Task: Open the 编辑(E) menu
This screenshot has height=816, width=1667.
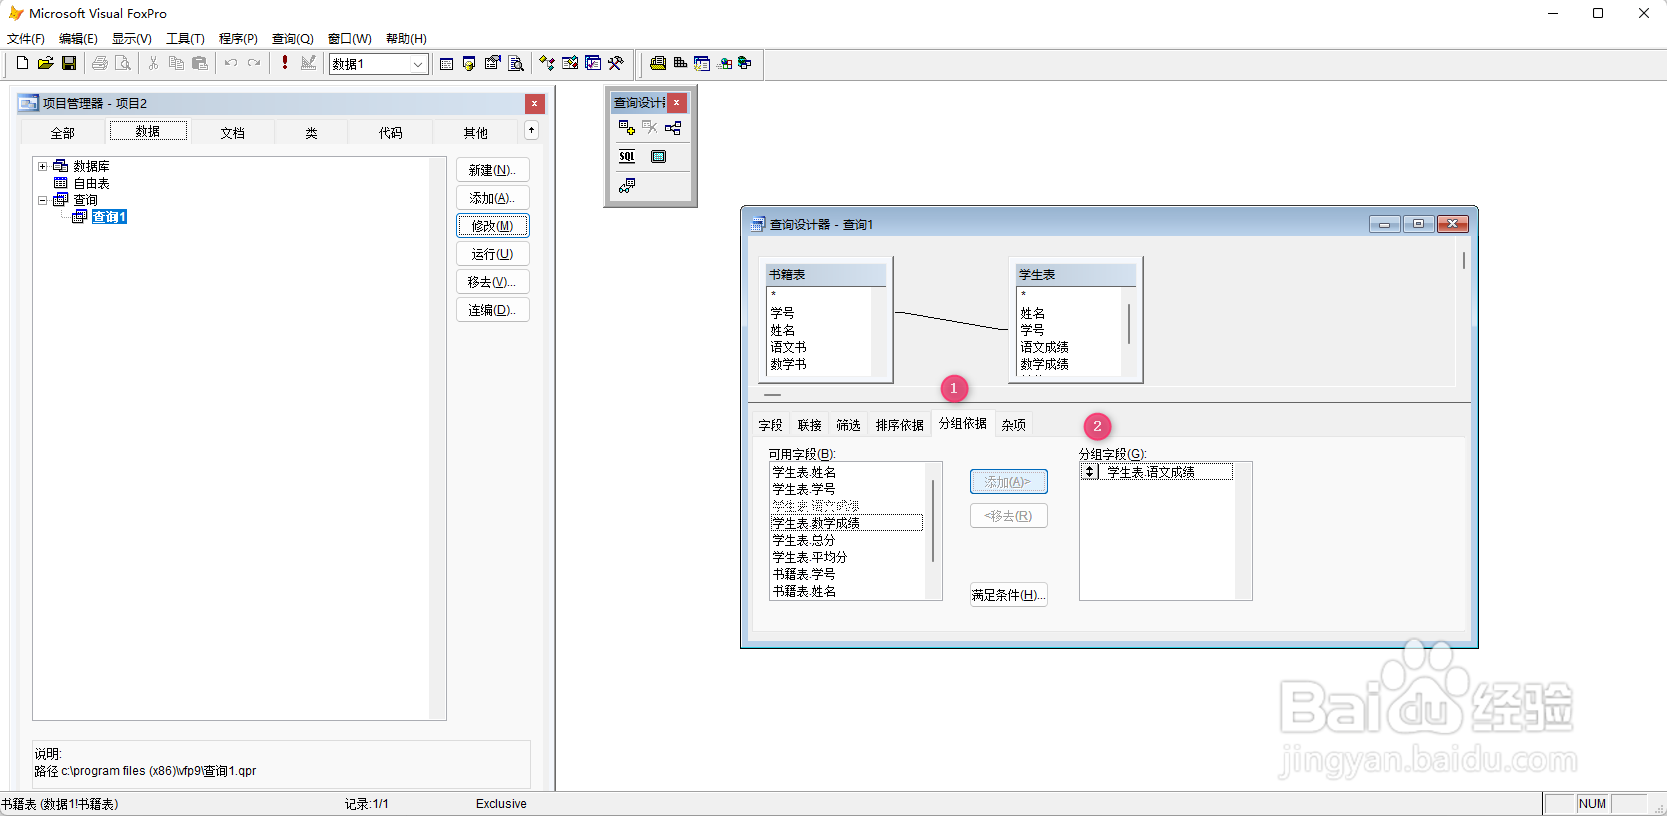Action: click(x=78, y=39)
